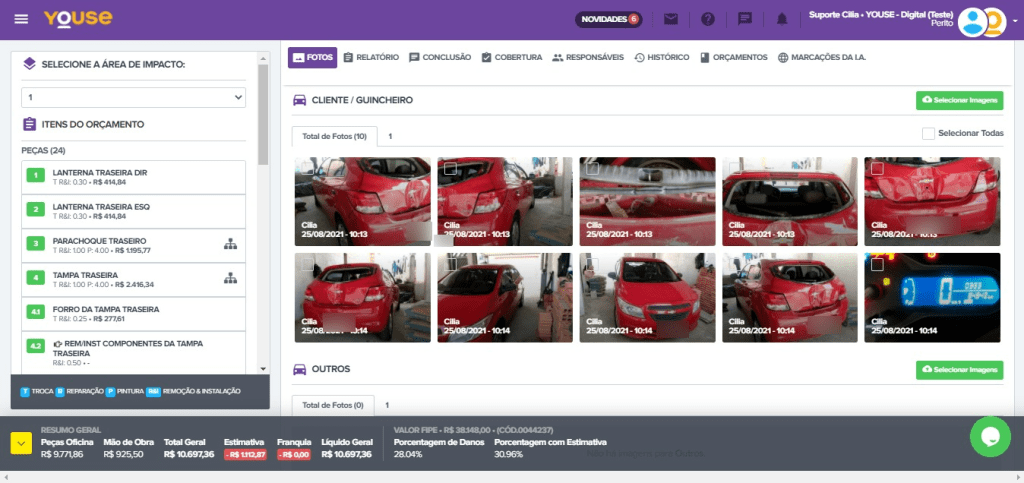Viewport: 1024px width, 483px height.
Task: Tick checkbox on second photo in second row
Action: [x=450, y=264]
